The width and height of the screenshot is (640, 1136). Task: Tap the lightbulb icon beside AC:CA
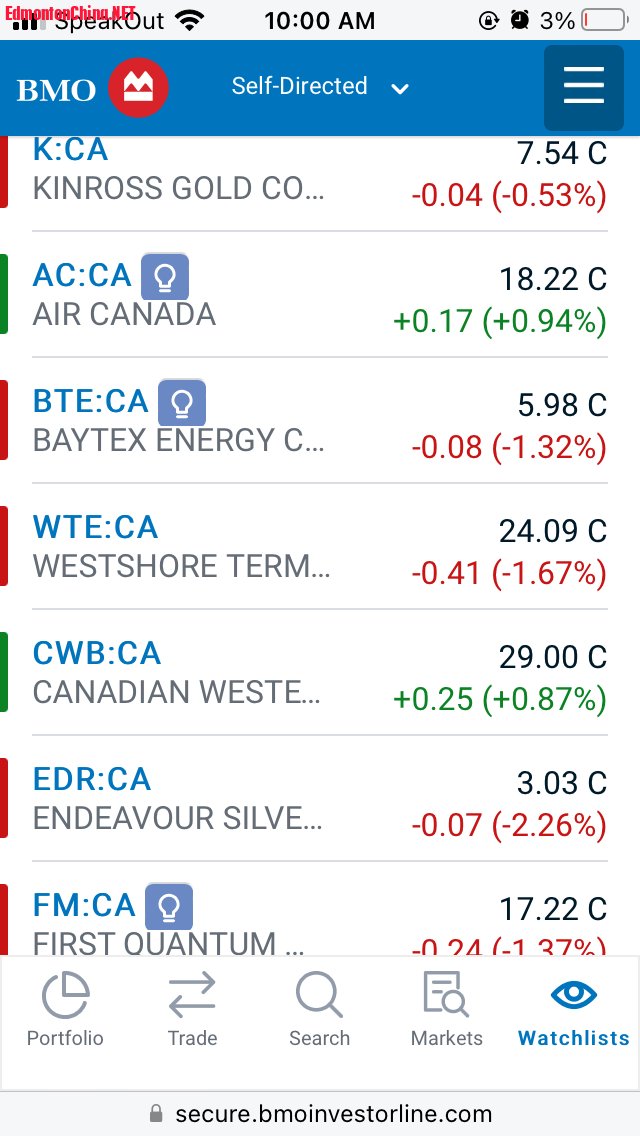(x=165, y=277)
